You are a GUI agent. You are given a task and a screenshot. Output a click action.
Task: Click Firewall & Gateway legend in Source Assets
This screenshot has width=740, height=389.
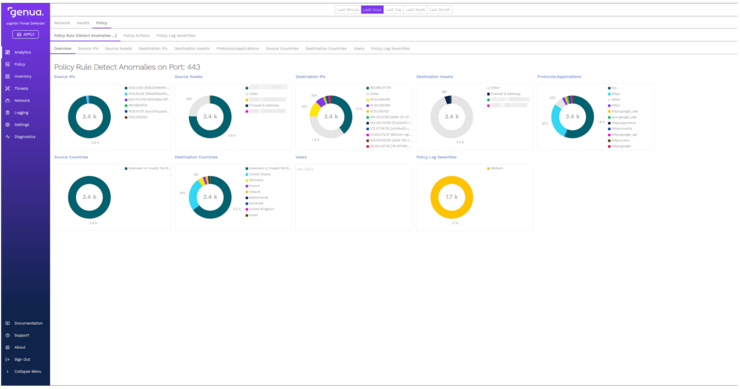(x=262, y=106)
